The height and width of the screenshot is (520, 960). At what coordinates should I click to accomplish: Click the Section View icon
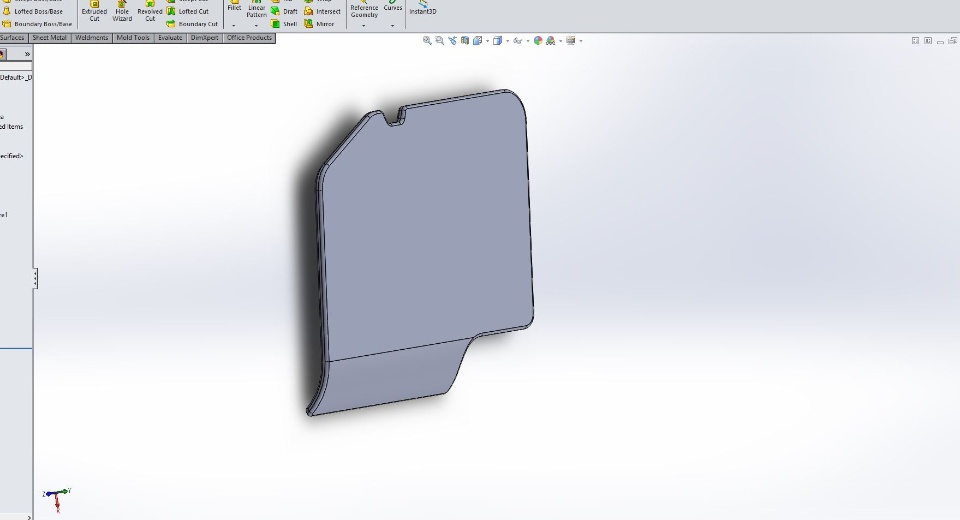[465, 40]
